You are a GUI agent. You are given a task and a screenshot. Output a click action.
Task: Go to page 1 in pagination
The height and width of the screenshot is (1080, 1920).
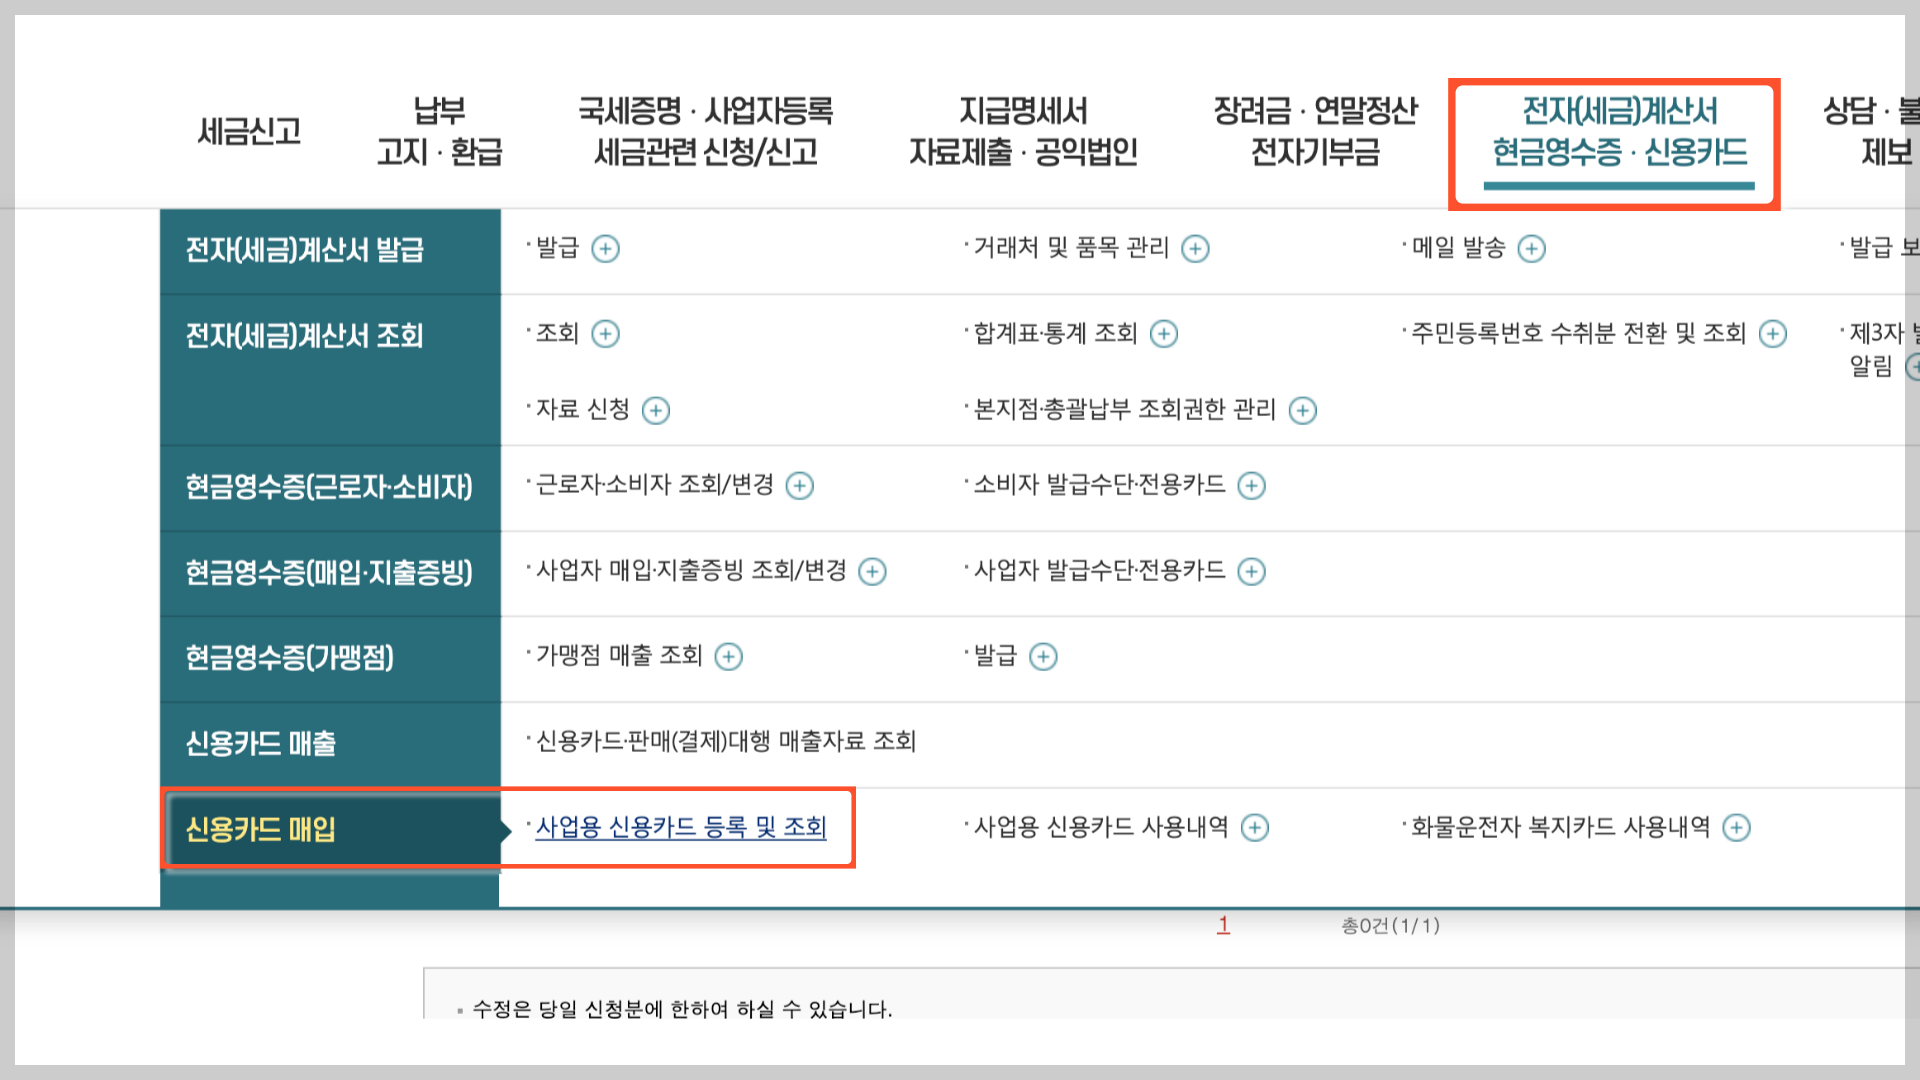point(1223,925)
